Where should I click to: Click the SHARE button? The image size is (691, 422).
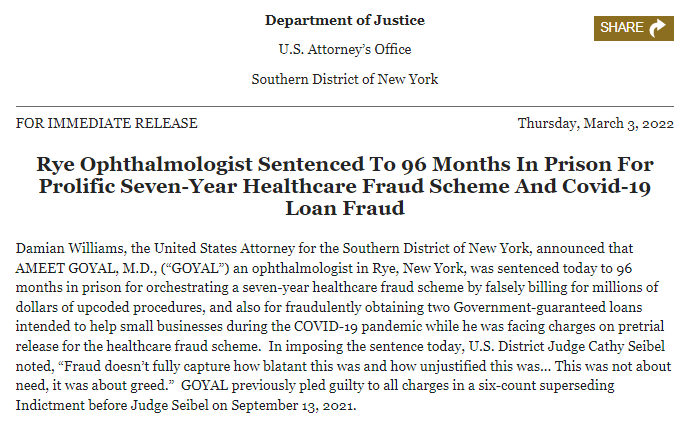633,28
